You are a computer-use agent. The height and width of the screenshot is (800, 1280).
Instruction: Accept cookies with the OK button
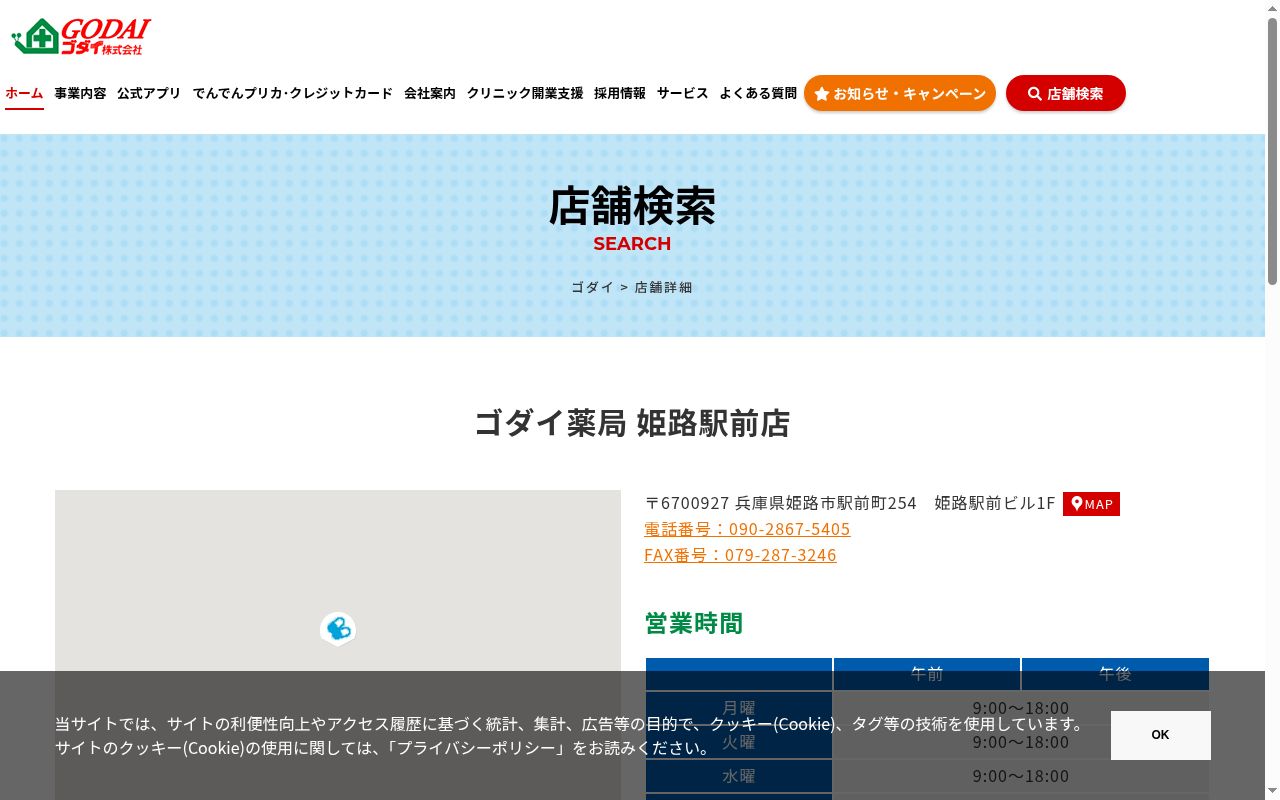tap(1160, 735)
